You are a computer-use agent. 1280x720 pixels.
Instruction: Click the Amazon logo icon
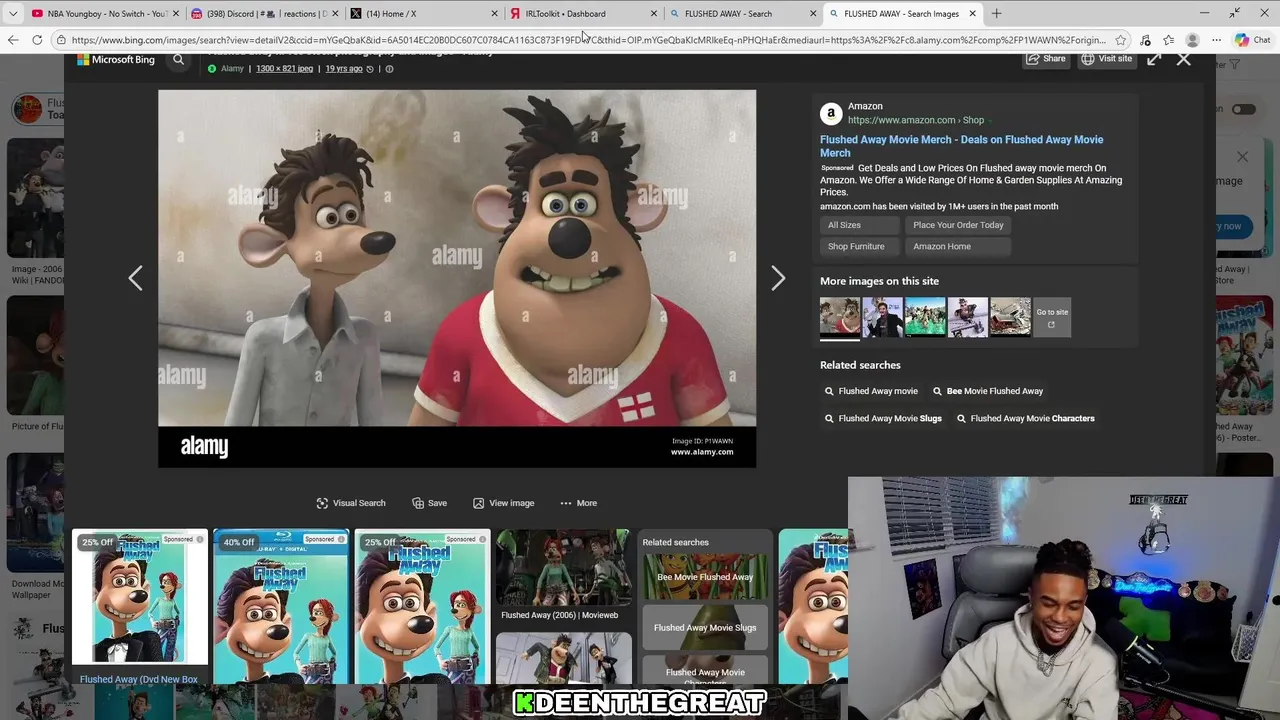tap(831, 113)
